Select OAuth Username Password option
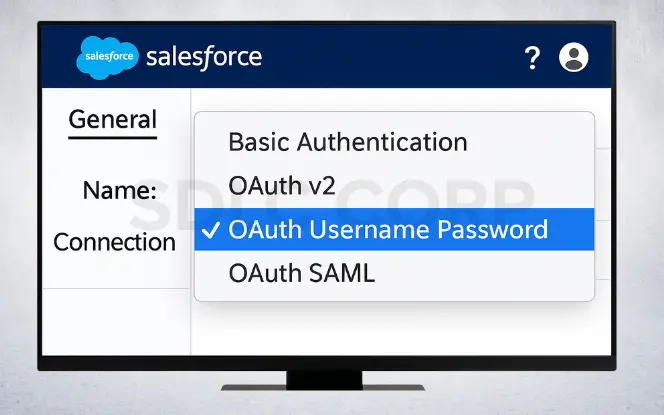Viewport: 664px width, 415px height. point(394,229)
